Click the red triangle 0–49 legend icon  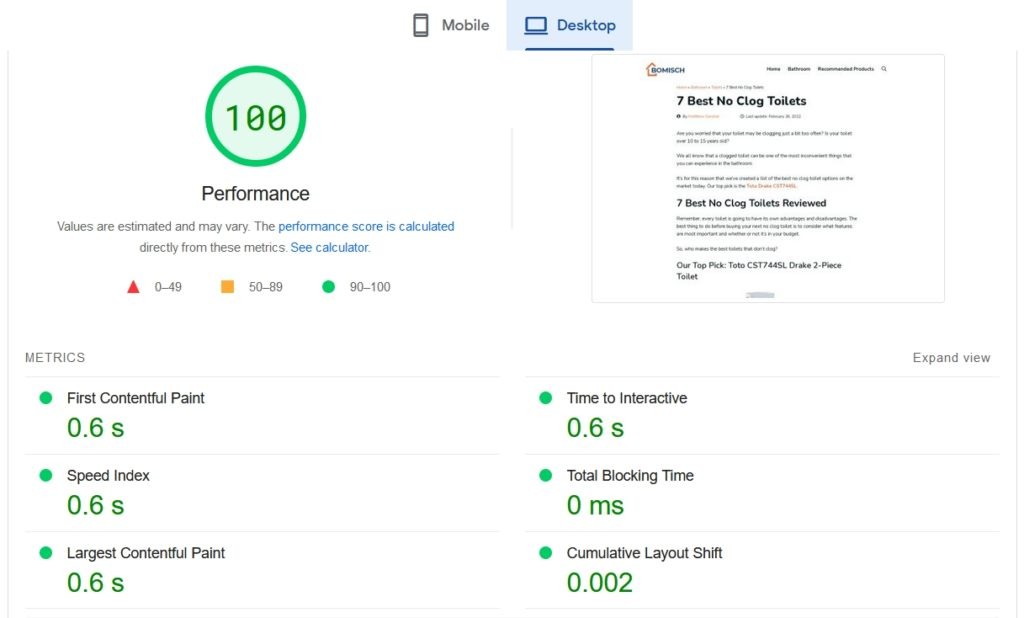[x=133, y=287]
